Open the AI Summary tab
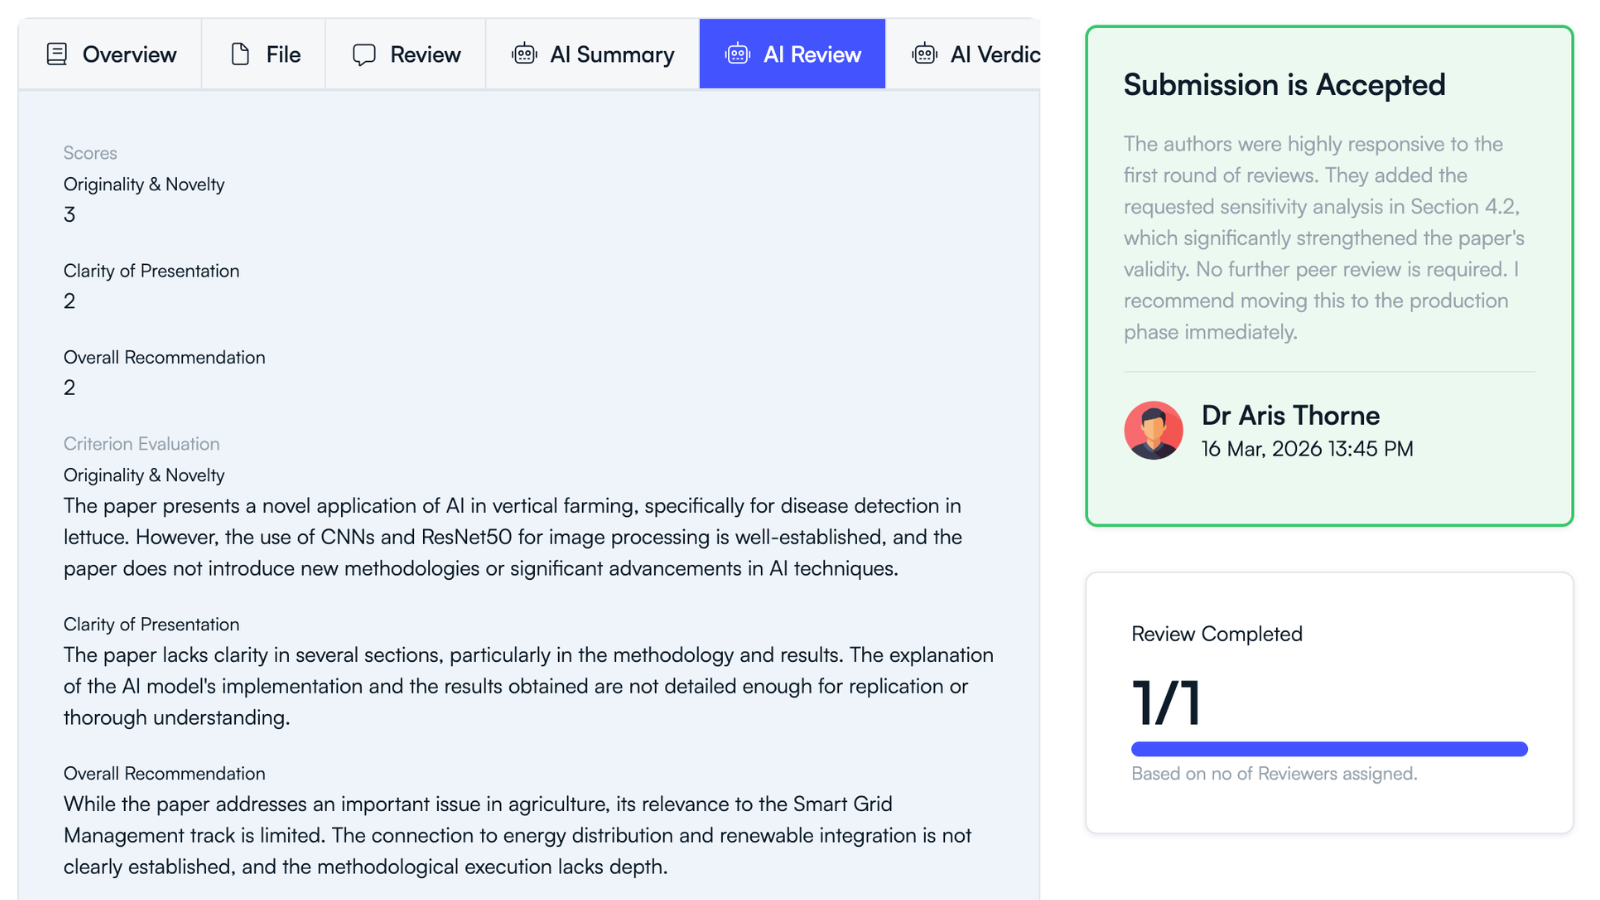Viewport: 1600px width, 900px height. [592, 54]
